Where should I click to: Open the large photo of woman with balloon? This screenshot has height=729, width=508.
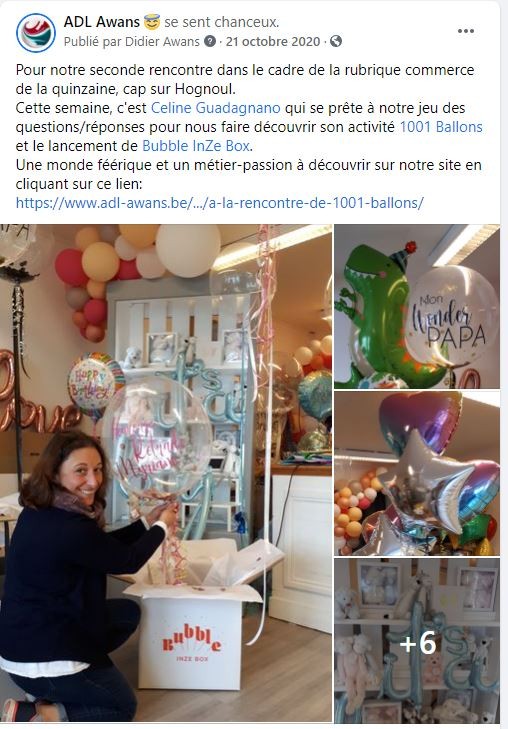pos(166,473)
